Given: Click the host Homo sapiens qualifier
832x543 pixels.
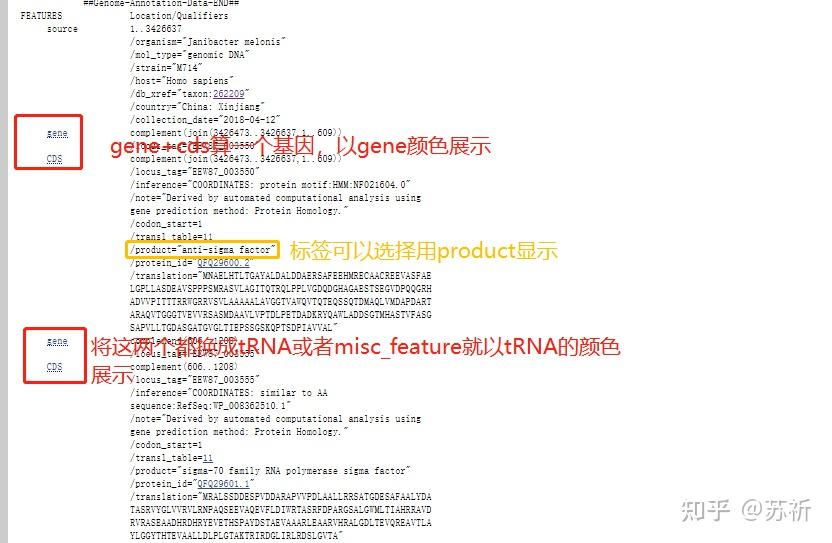Looking at the screenshot, I should pyautogui.click(x=181, y=81).
